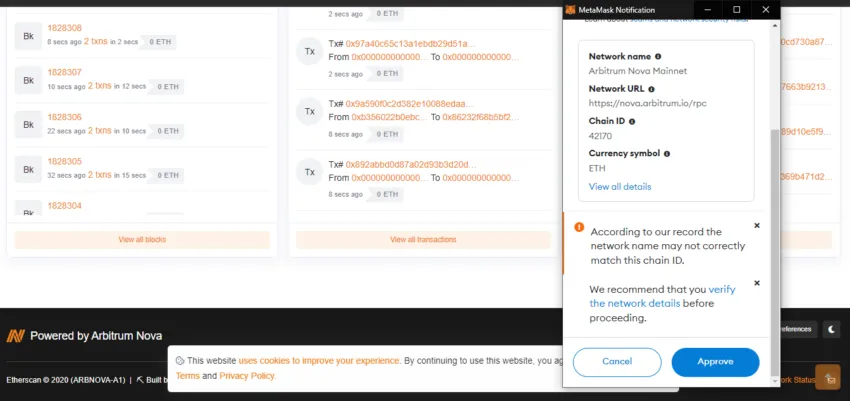Cancel the MetaMask network request
Screen dimensions: 850x401
pyautogui.click(x=617, y=362)
